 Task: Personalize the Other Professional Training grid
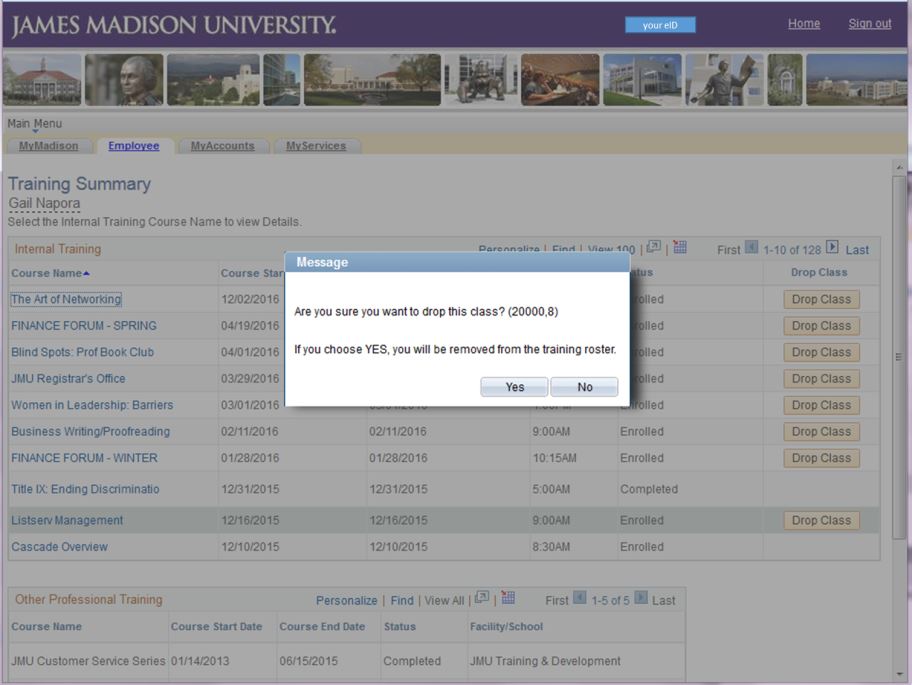[347, 601]
